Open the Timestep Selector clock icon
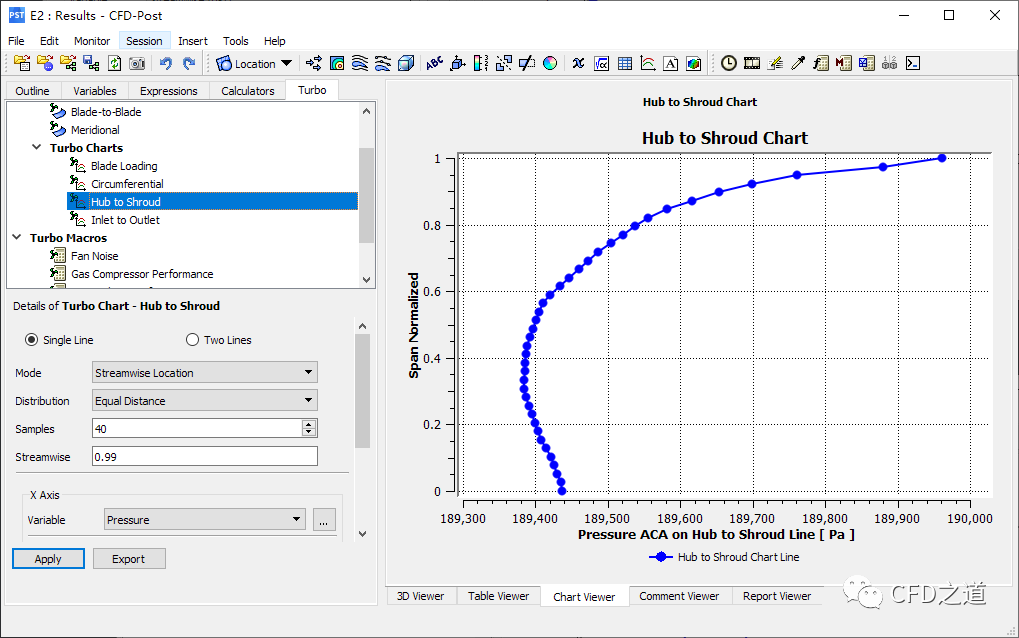Image resolution: width=1019 pixels, height=638 pixels. (x=729, y=63)
